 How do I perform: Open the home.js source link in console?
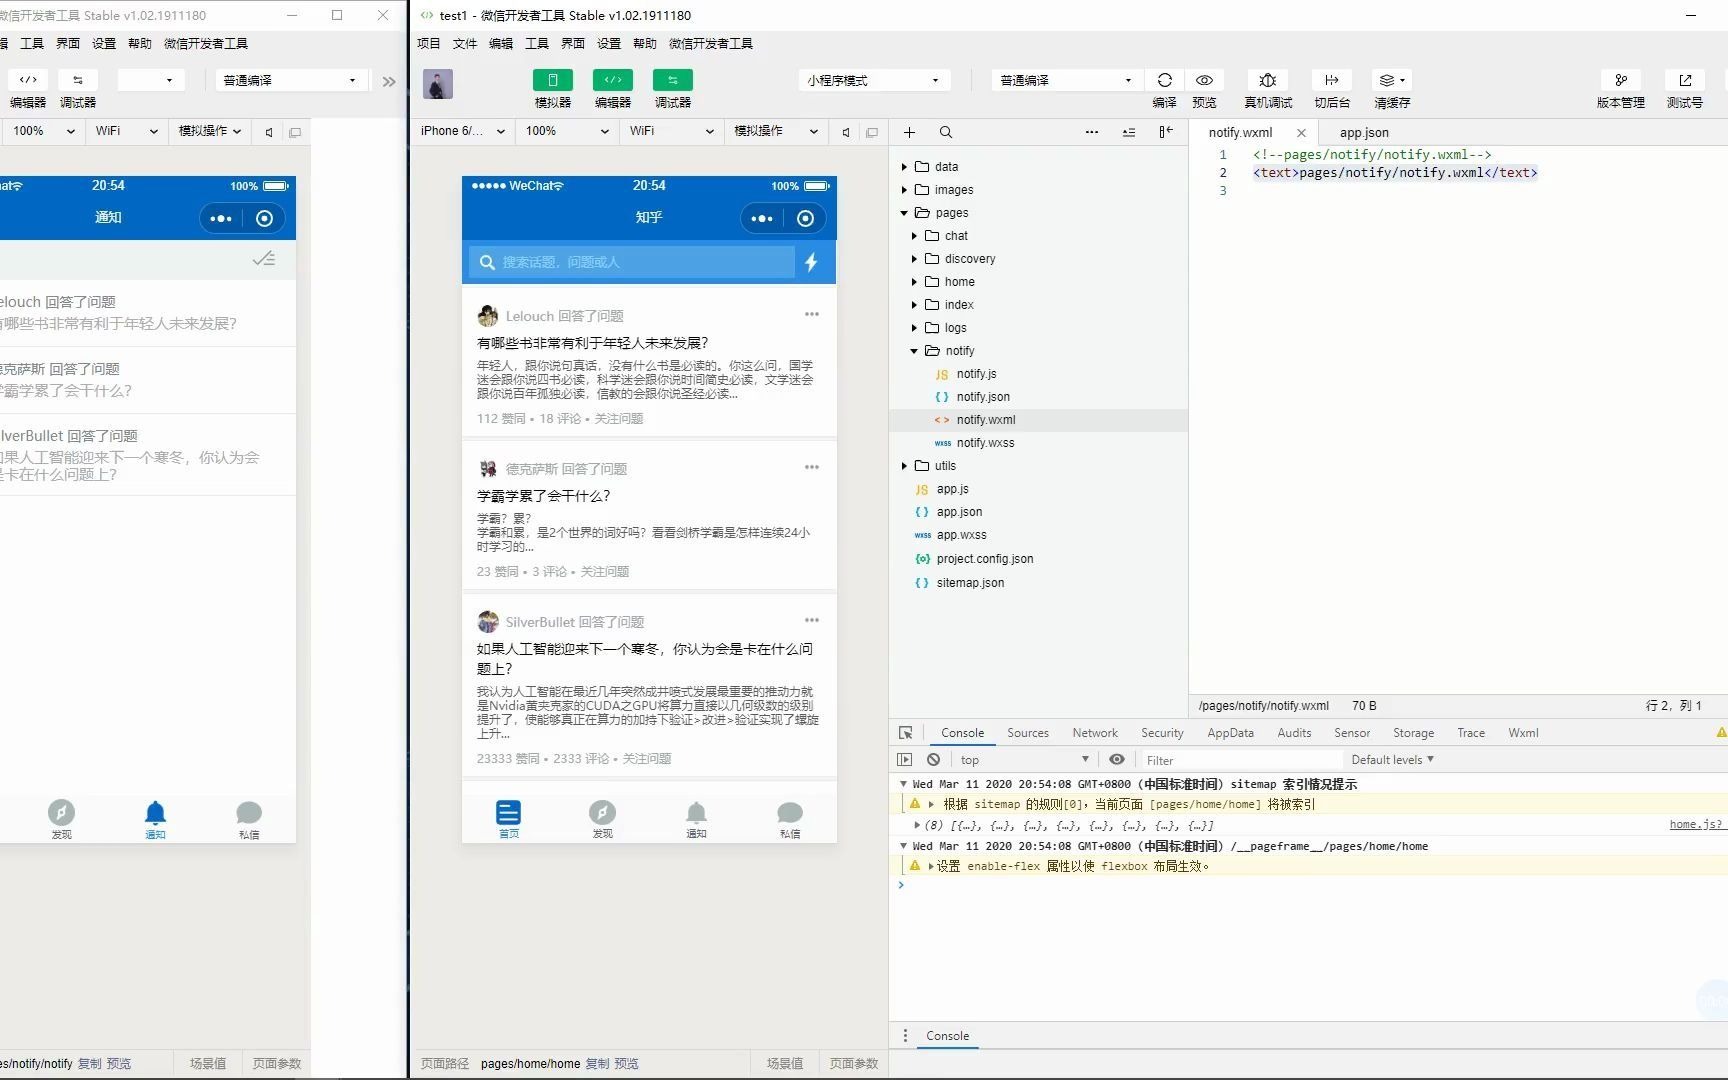pyautogui.click(x=1695, y=825)
